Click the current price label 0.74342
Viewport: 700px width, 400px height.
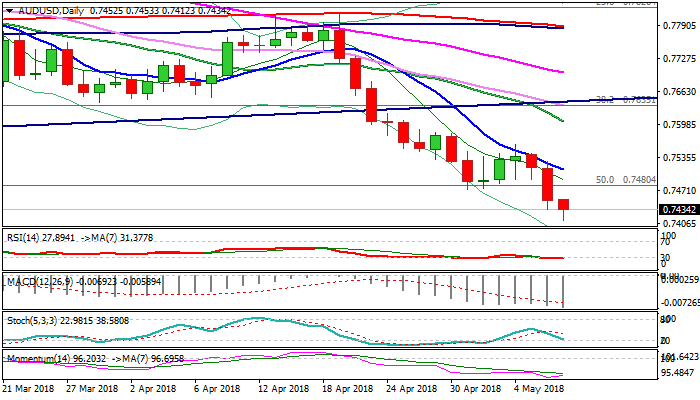(x=679, y=210)
